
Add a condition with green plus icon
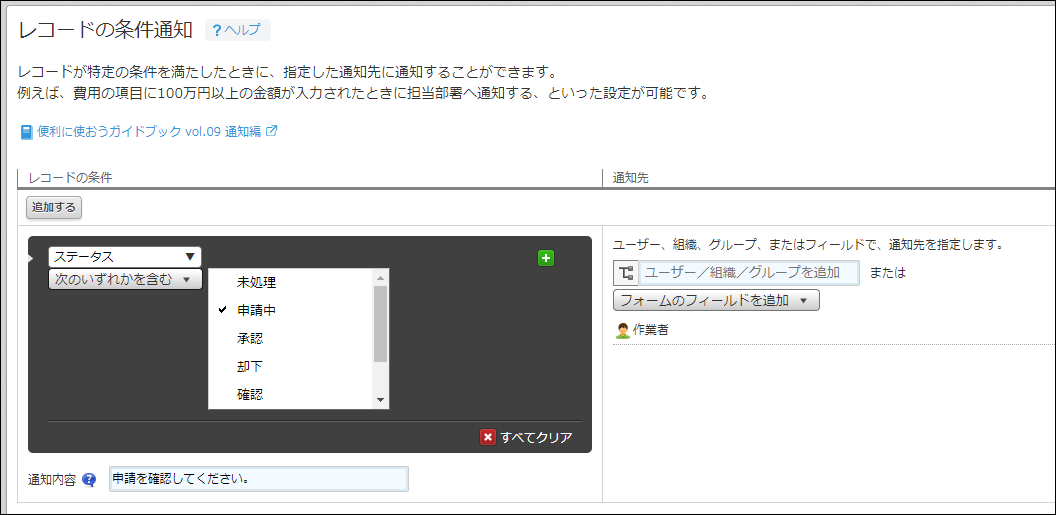[546, 258]
